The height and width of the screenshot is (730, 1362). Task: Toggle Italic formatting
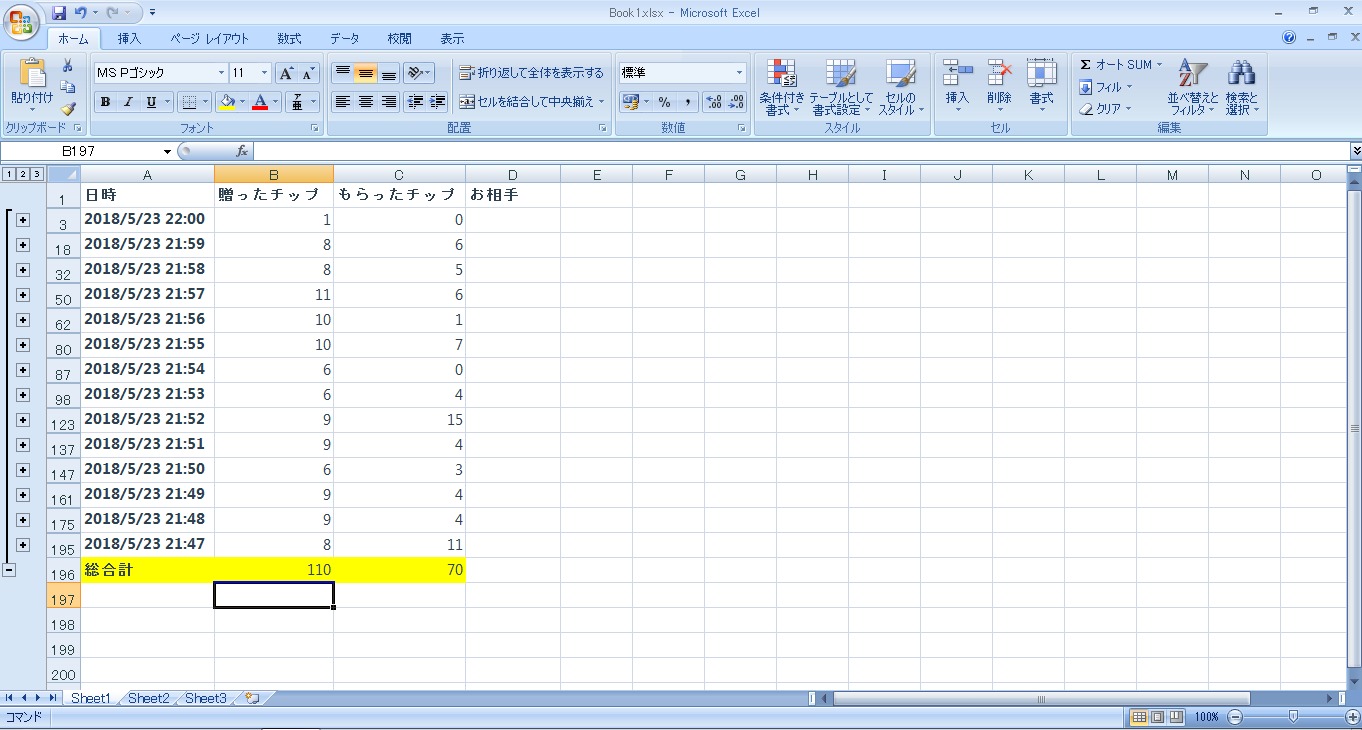pyautogui.click(x=128, y=102)
